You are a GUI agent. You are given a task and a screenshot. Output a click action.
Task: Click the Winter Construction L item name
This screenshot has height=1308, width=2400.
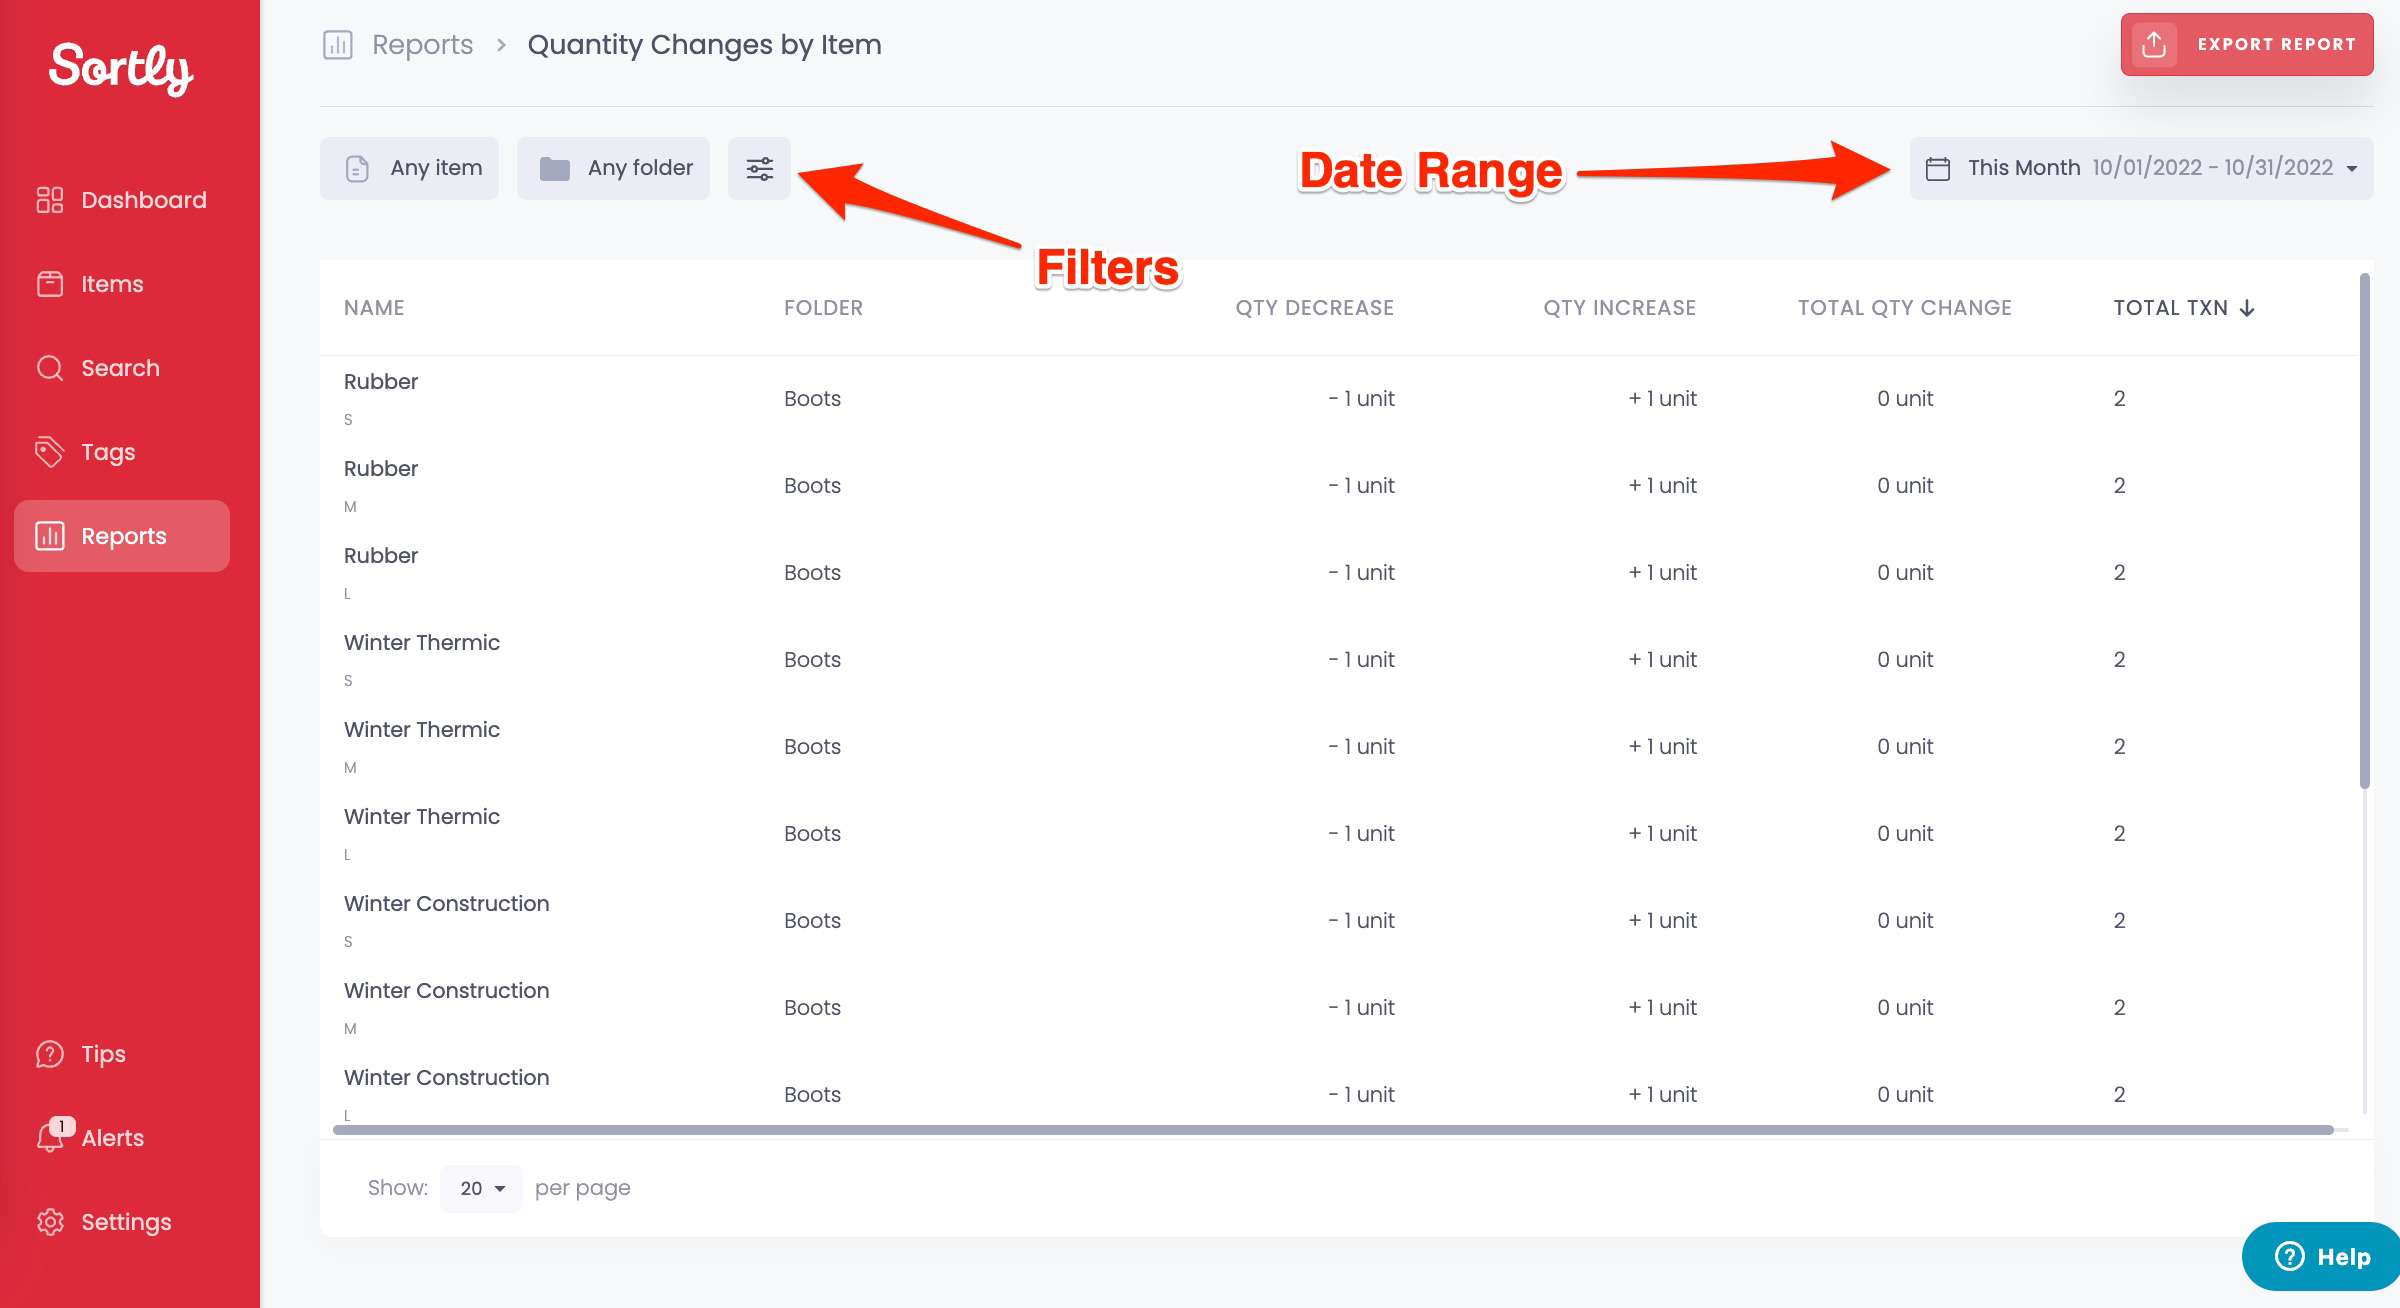pyautogui.click(x=447, y=1078)
